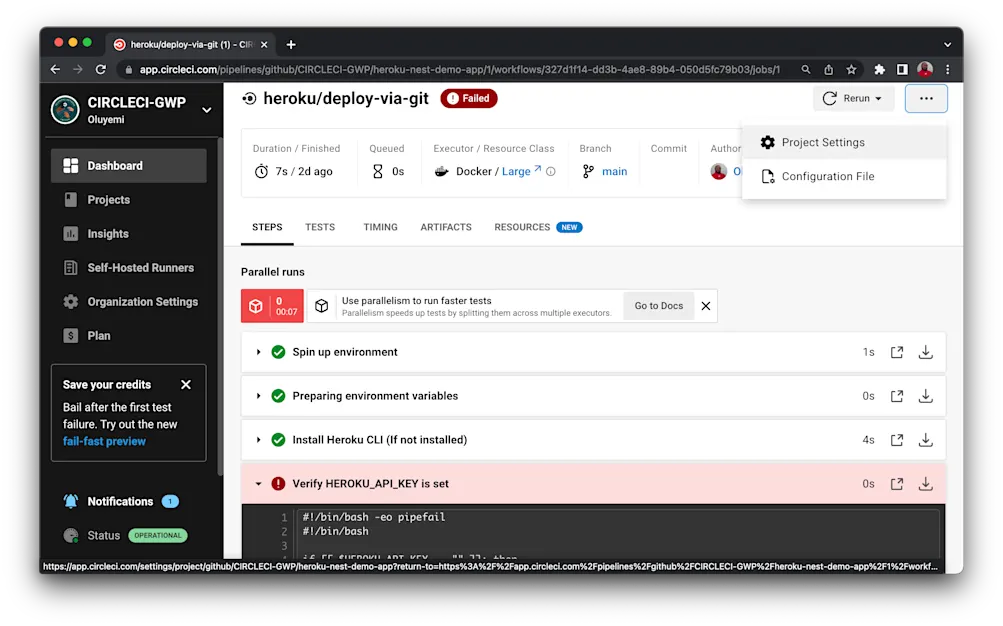
Task: Open Chrome three-dot menu
Action: (x=947, y=70)
